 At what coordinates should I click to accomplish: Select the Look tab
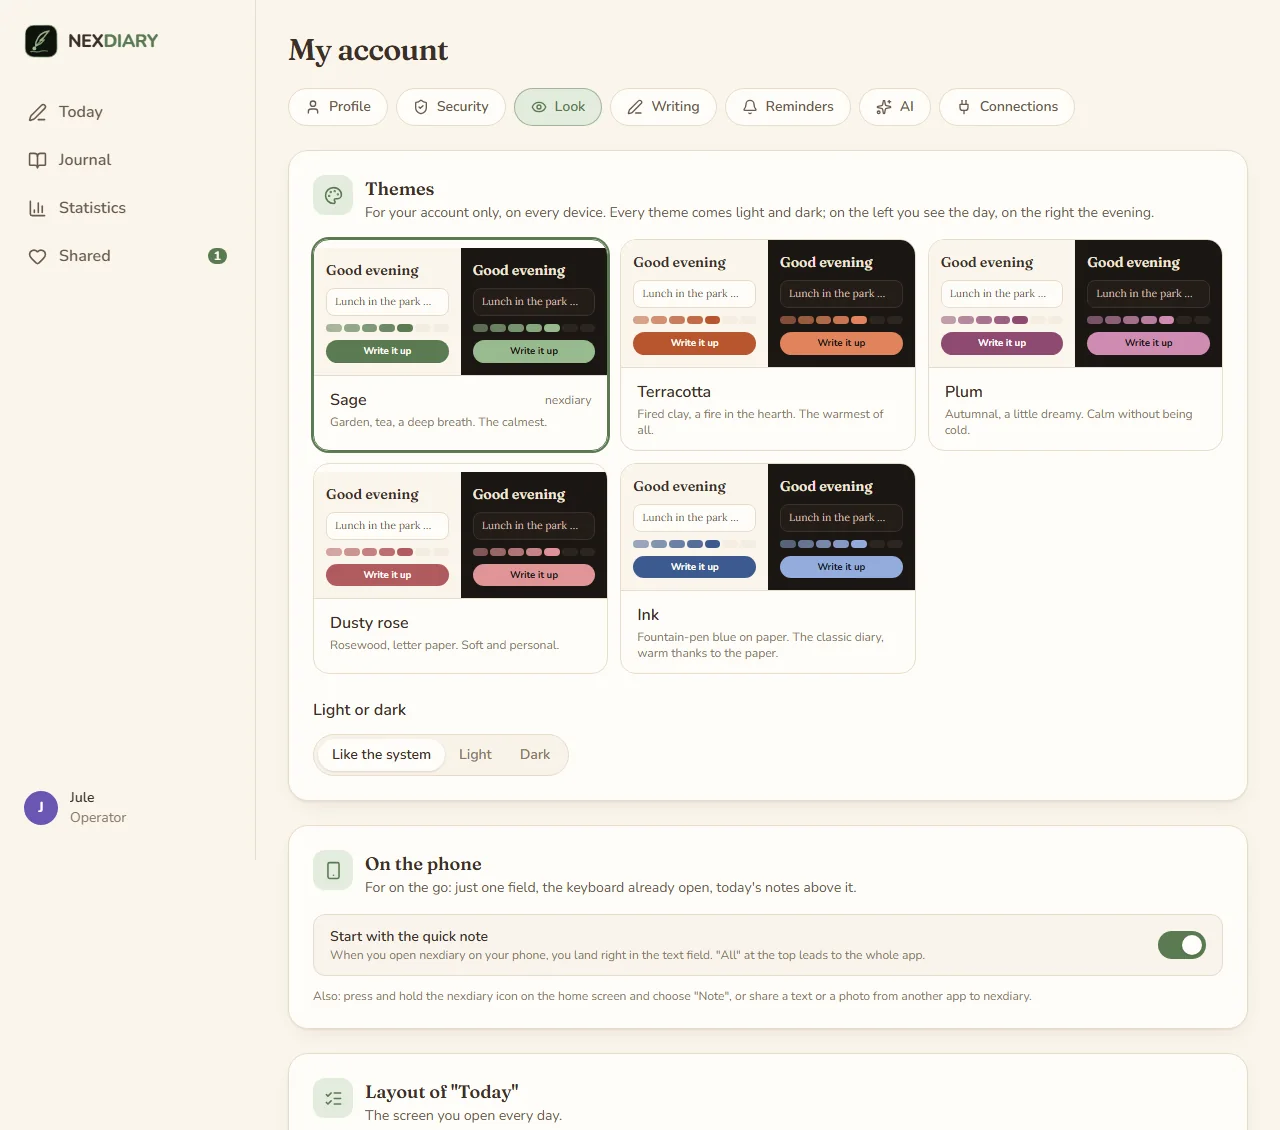558,107
